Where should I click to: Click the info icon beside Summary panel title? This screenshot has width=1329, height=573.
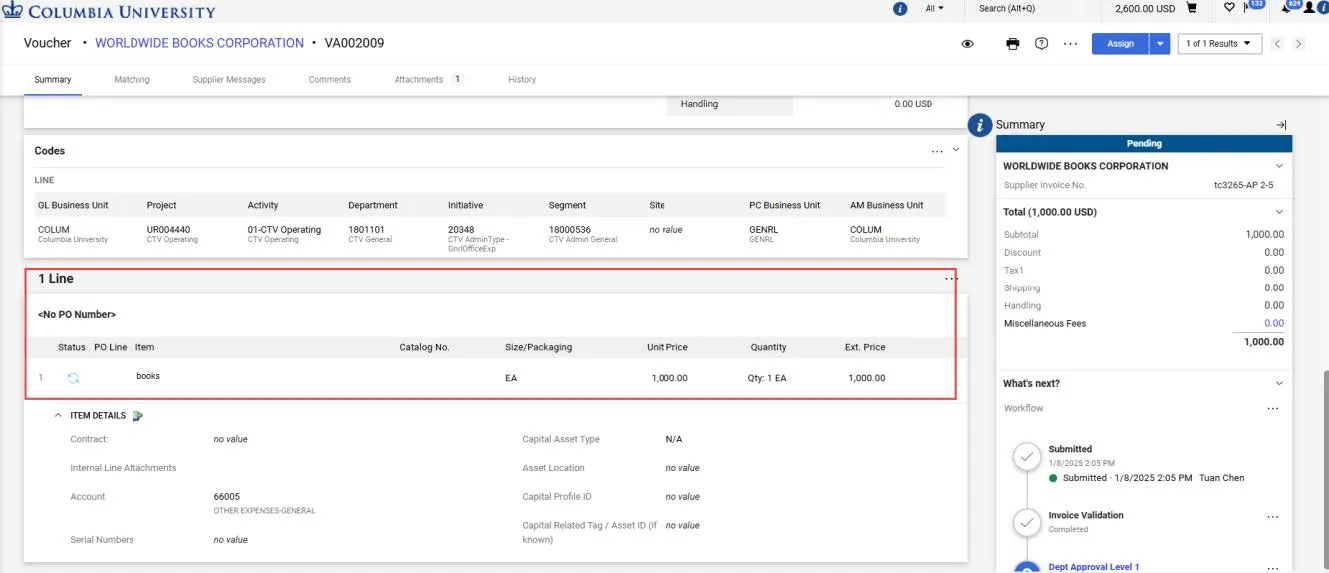pos(980,125)
